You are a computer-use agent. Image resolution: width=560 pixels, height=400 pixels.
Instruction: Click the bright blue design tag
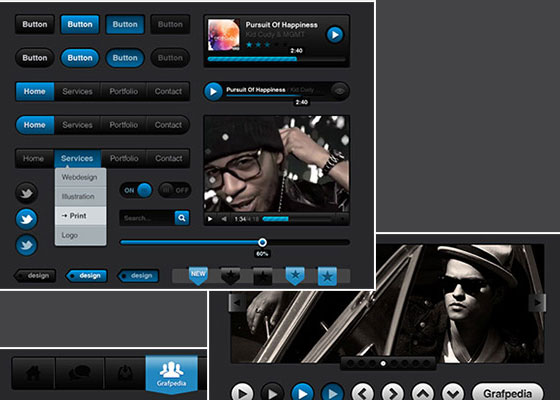click(86, 276)
